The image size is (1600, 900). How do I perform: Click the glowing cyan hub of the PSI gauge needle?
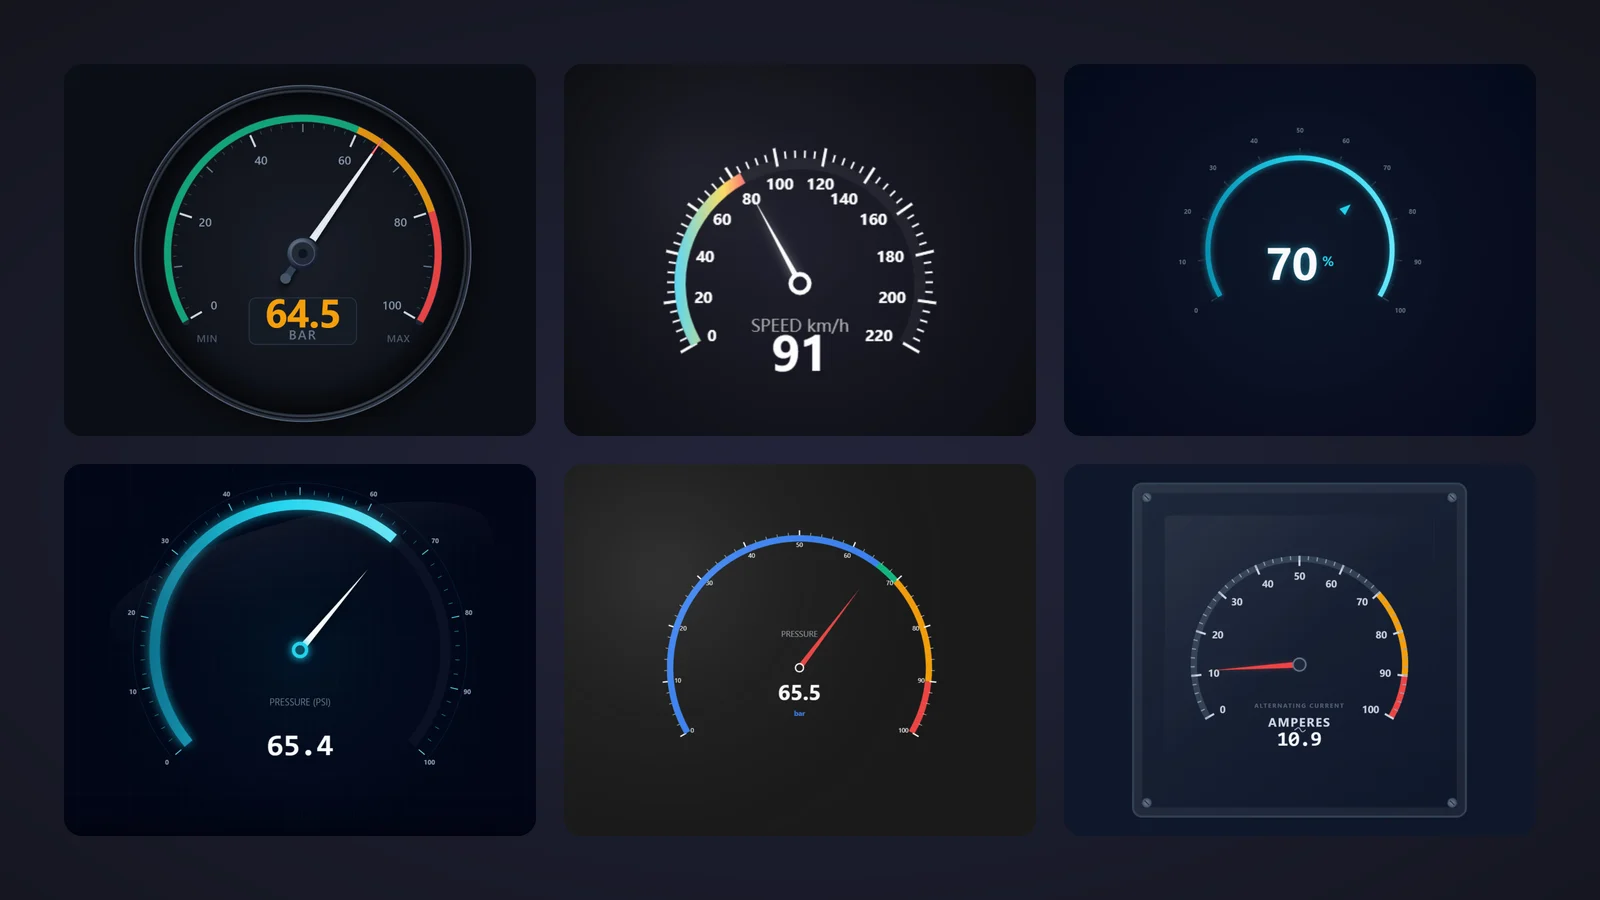pos(300,650)
